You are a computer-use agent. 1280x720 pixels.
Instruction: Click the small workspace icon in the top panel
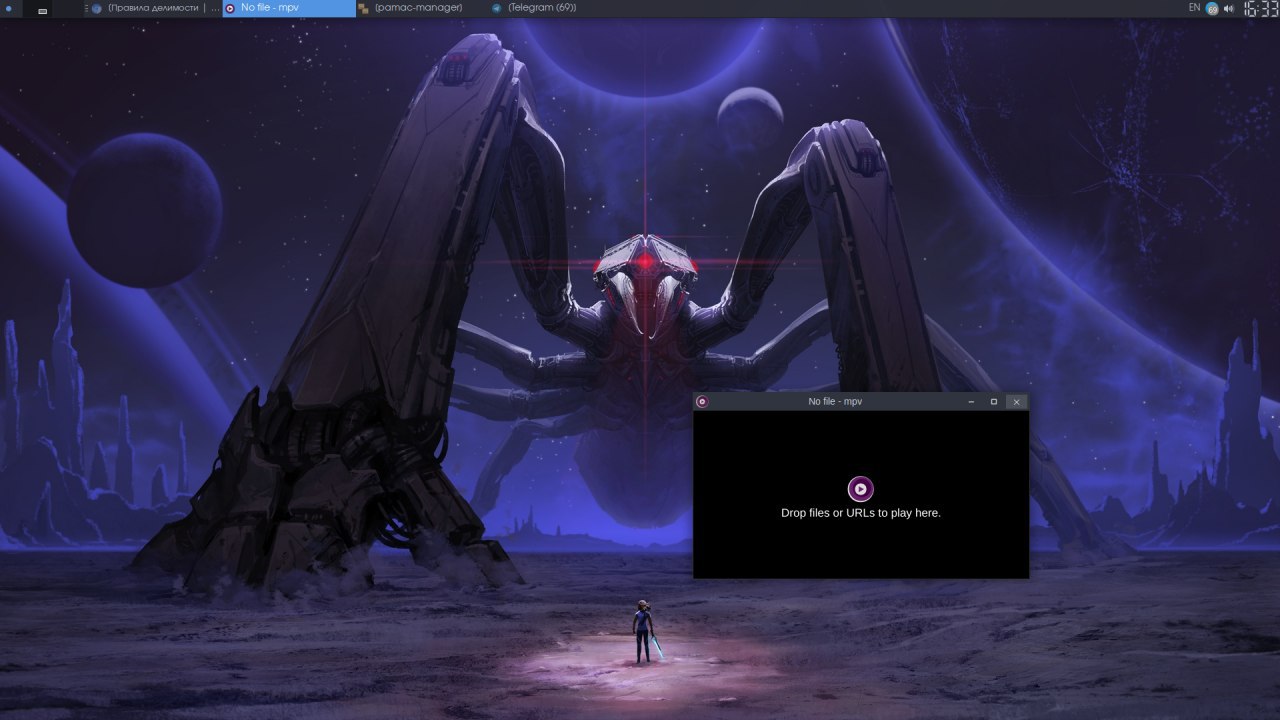click(42, 10)
